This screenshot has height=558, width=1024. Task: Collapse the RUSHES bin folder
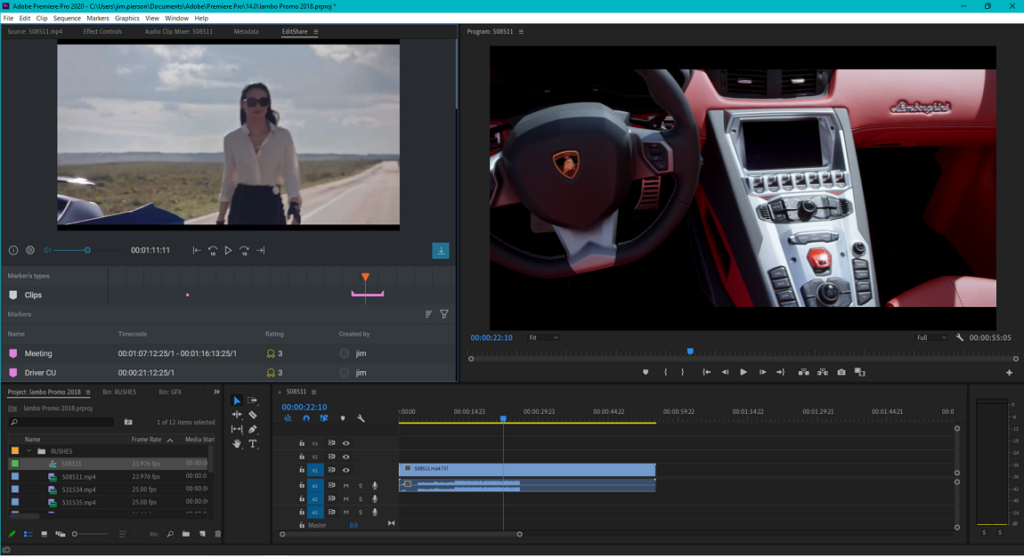click(29, 451)
